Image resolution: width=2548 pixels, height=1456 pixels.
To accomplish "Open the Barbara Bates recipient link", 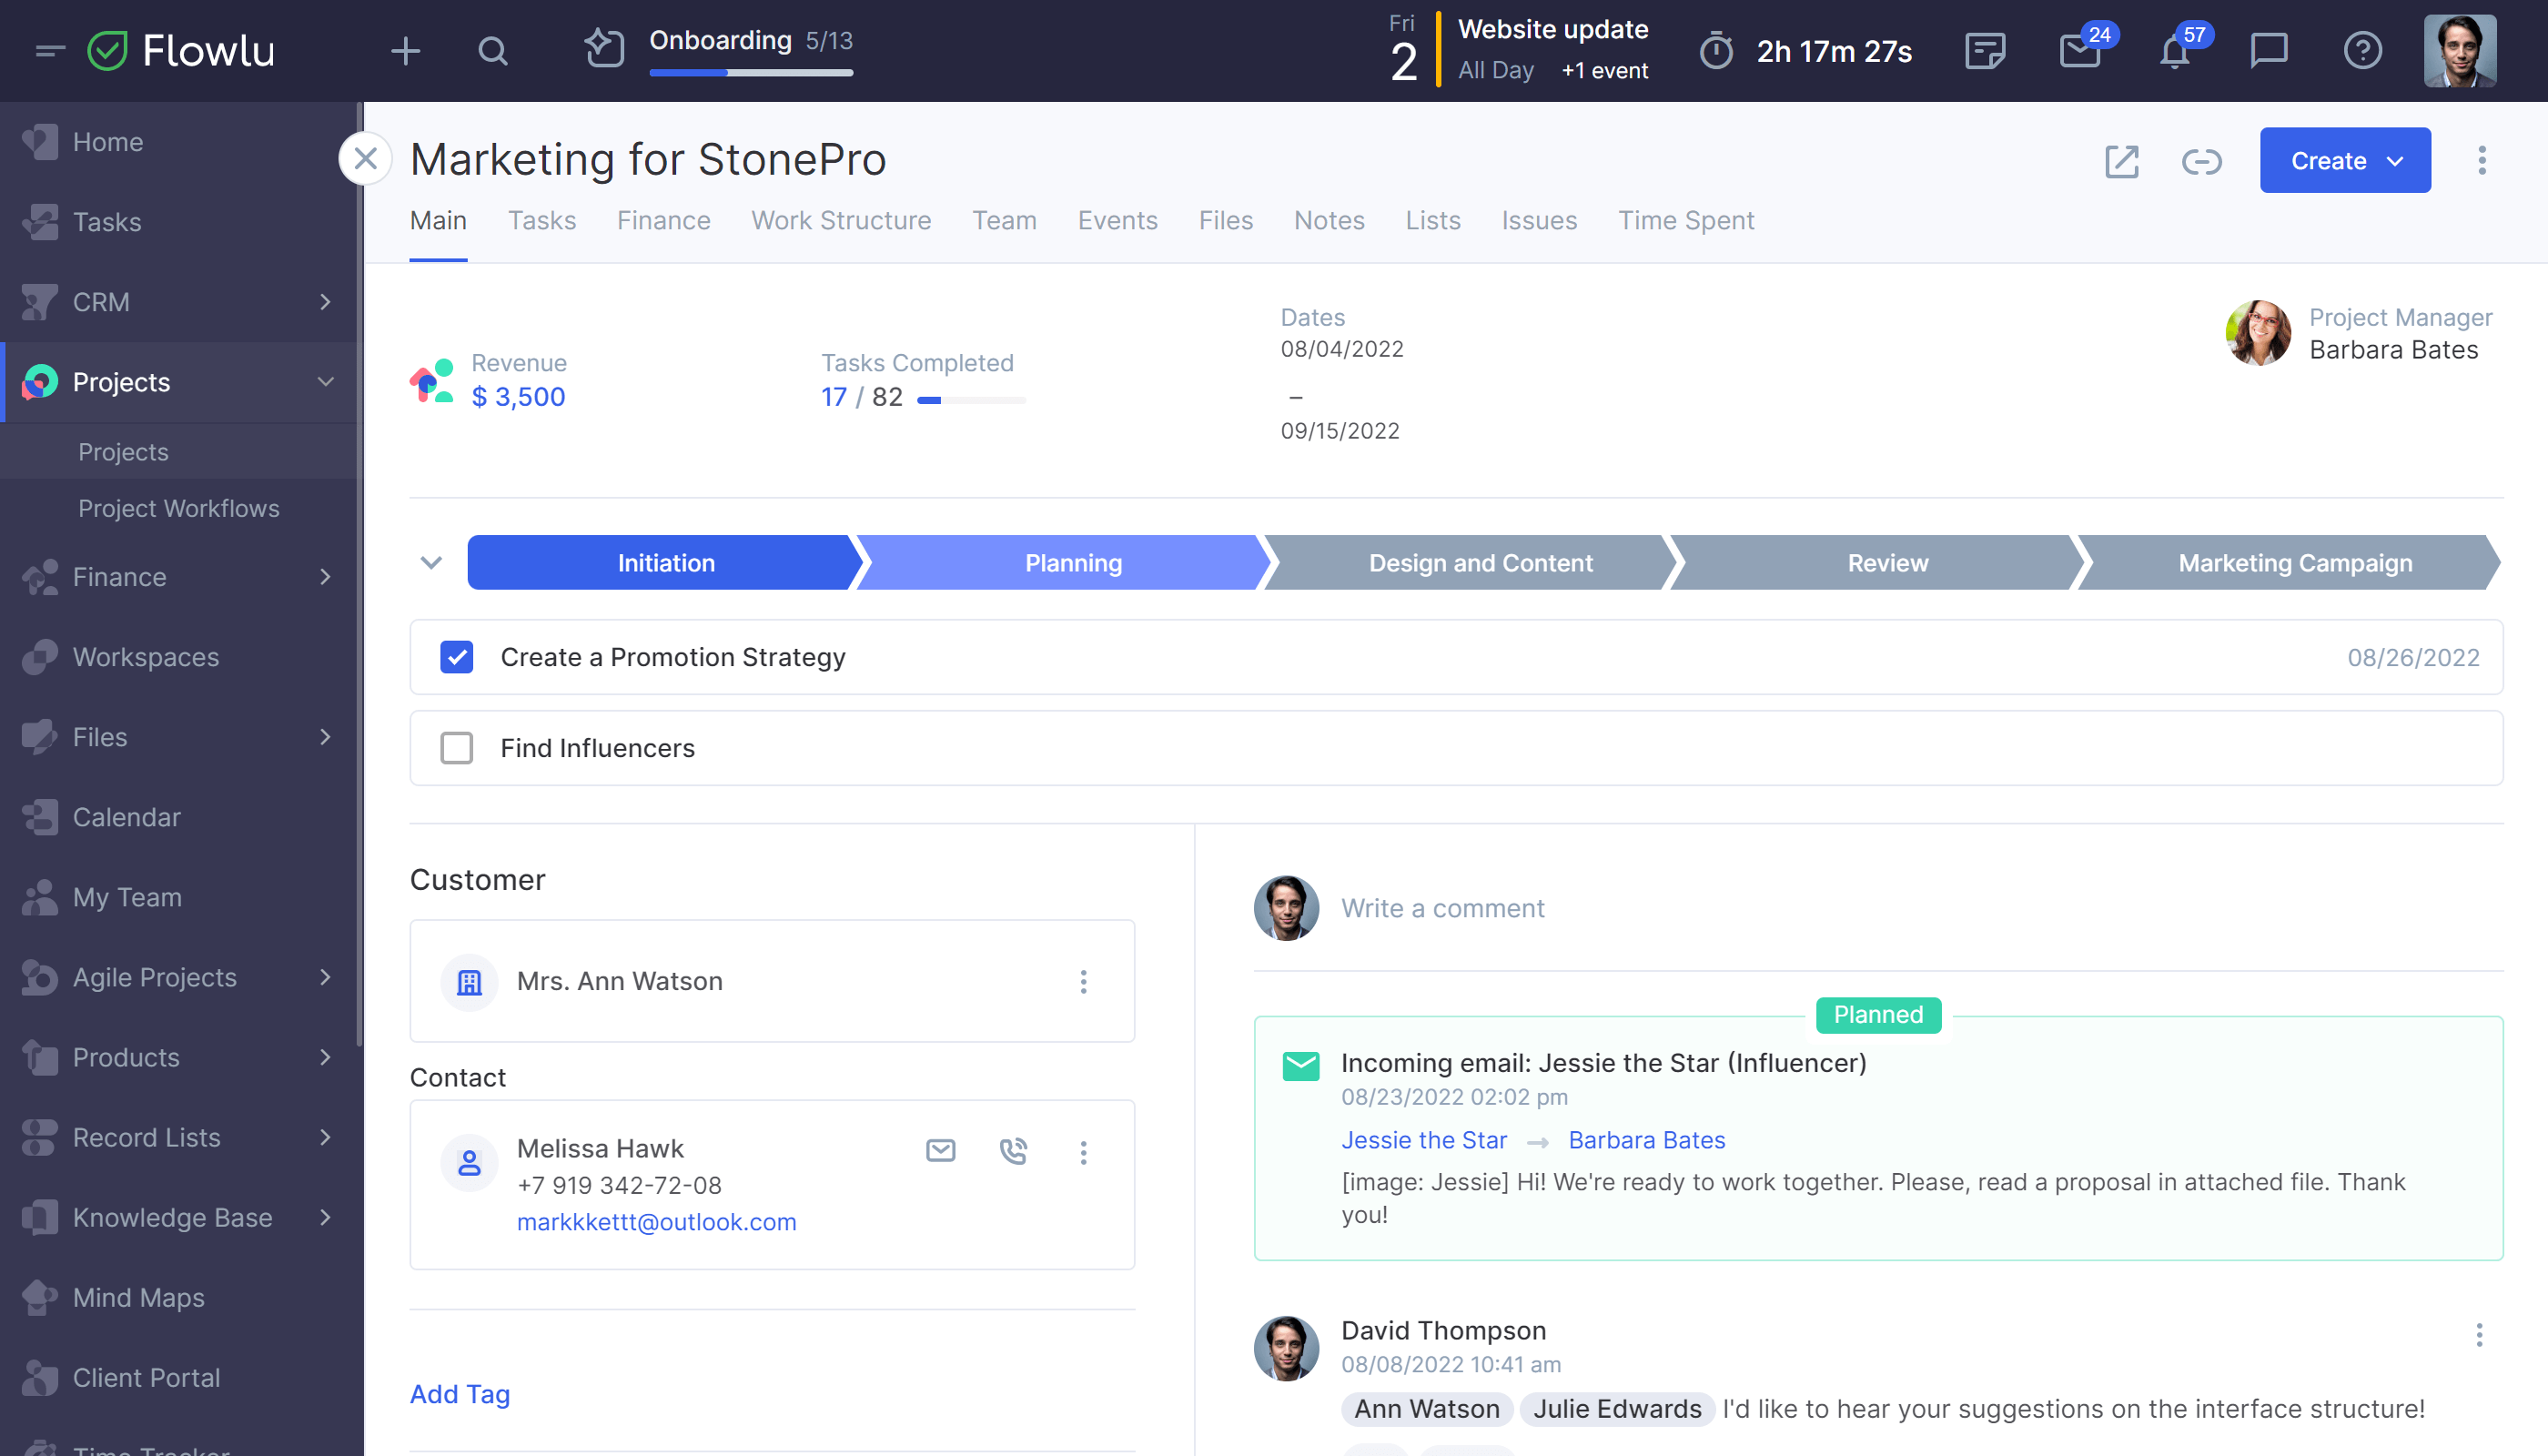I will click(1646, 1140).
